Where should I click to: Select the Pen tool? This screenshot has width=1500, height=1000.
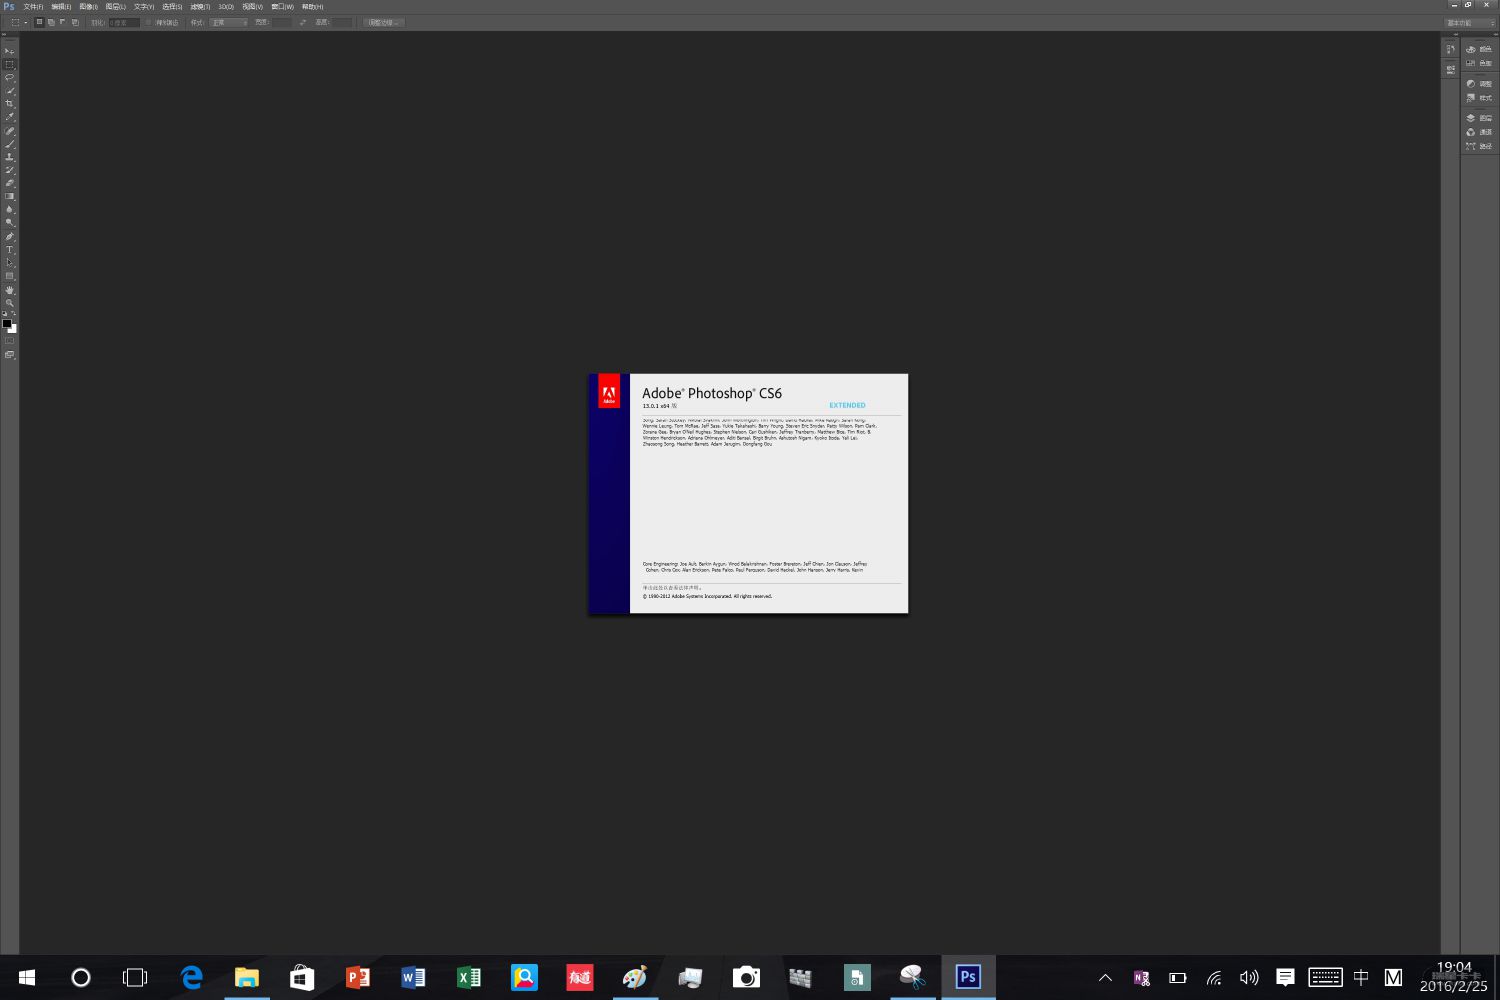(10, 237)
